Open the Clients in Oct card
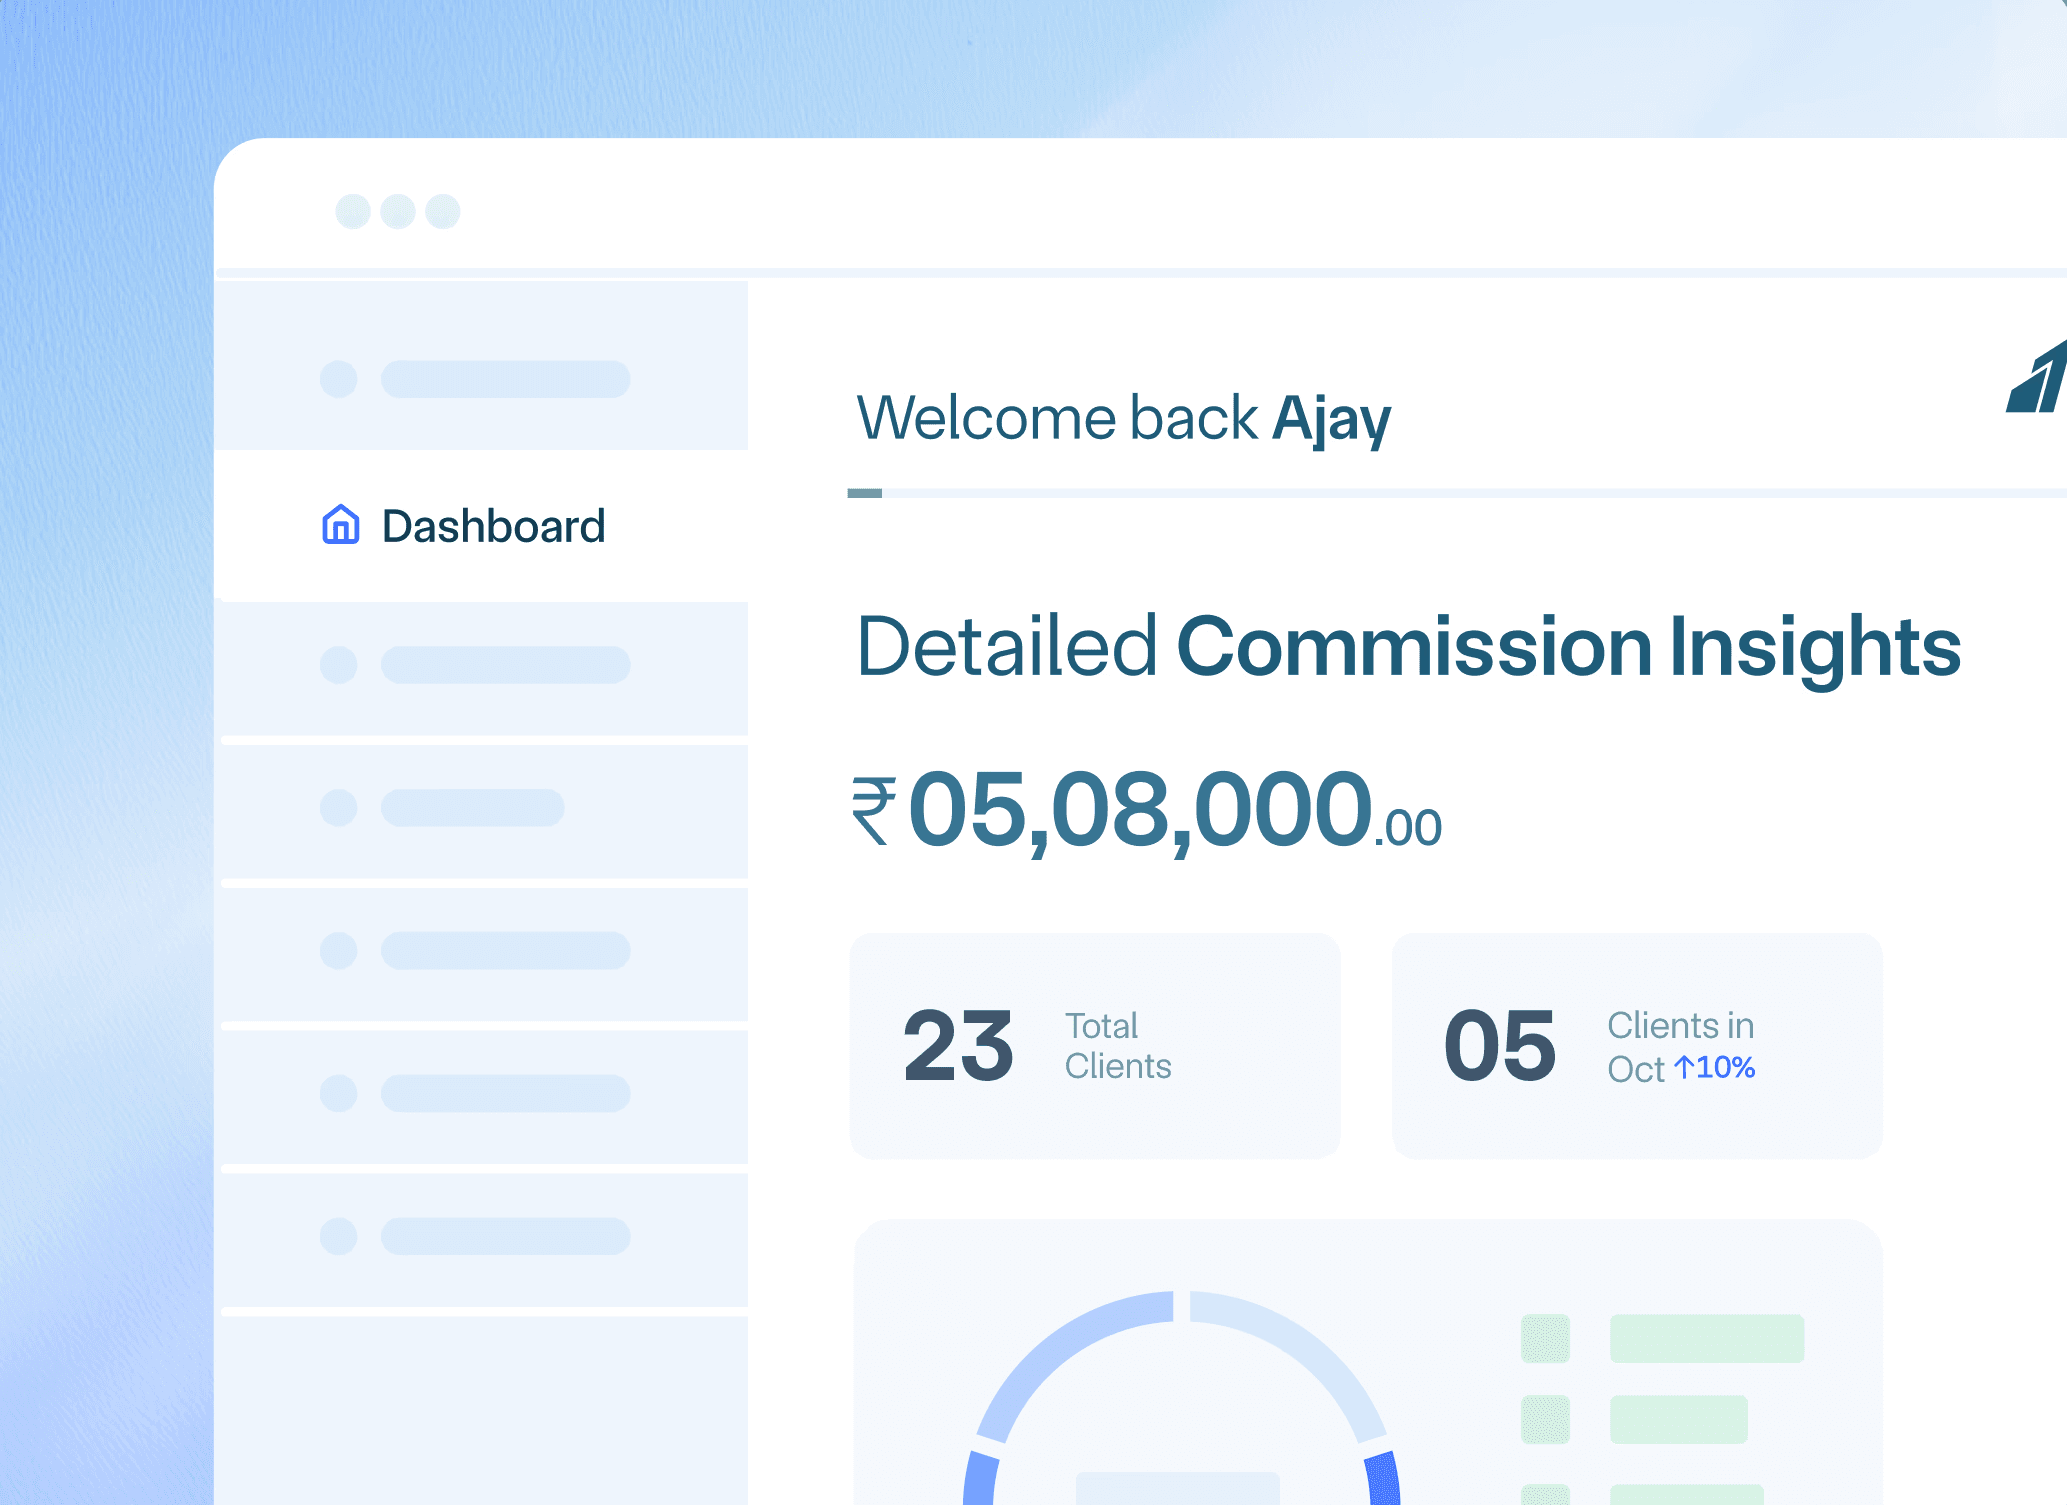This screenshot has width=2067, height=1505. [1636, 1046]
